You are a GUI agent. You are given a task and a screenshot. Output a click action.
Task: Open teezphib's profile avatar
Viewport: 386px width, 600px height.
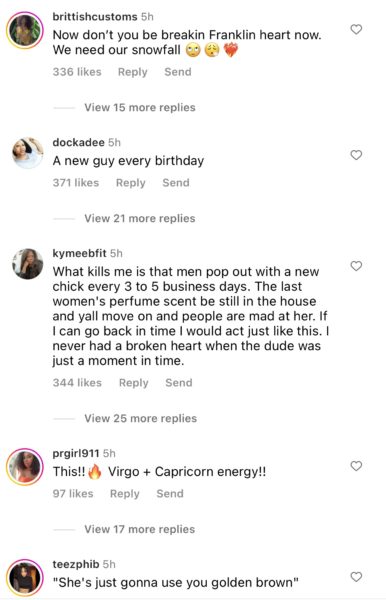[25, 578]
